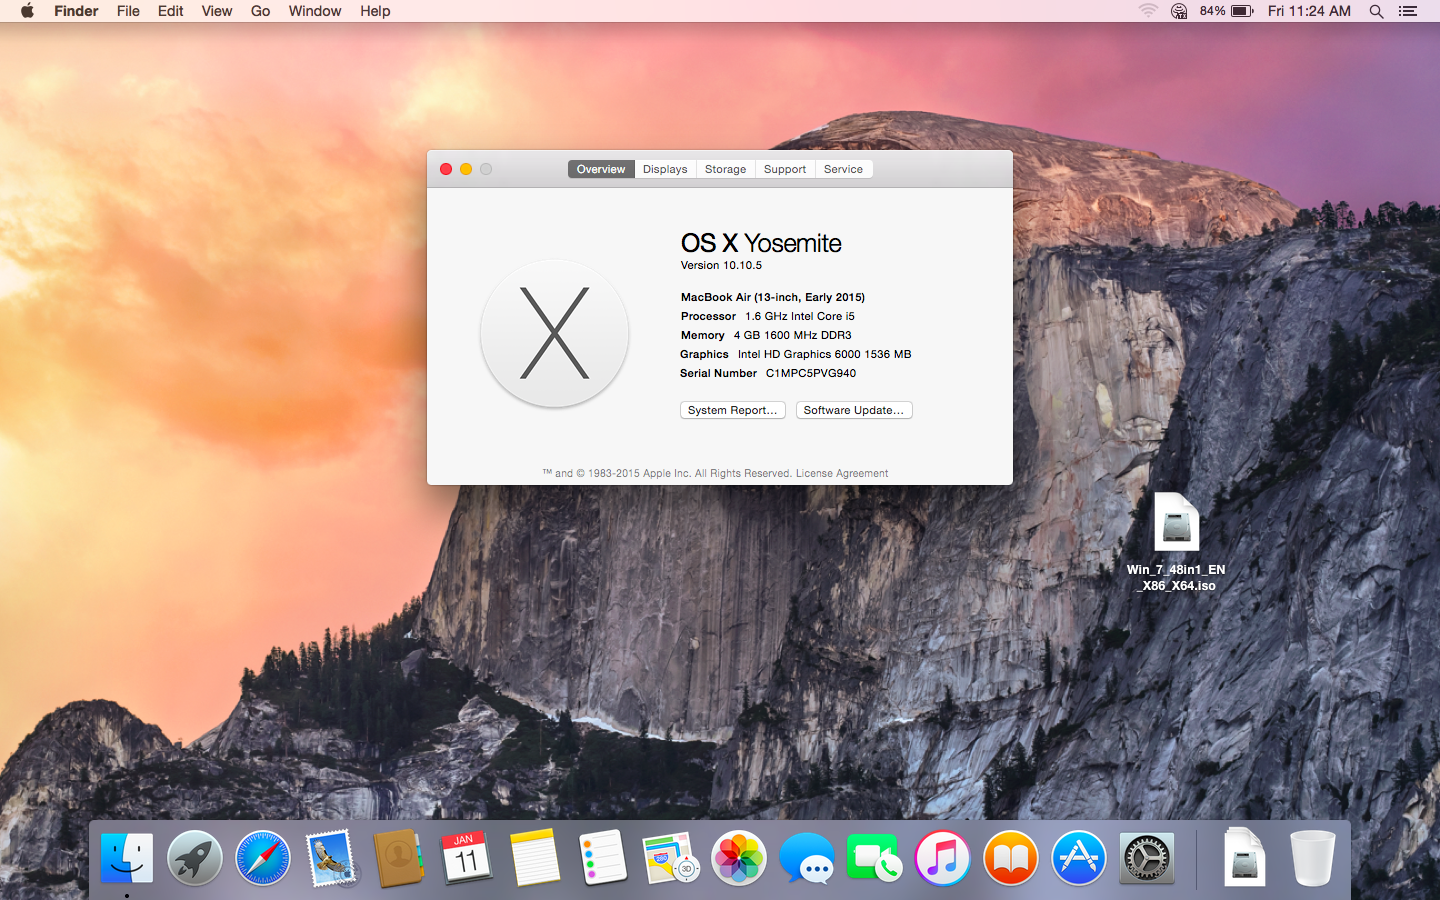The height and width of the screenshot is (900, 1440).
Task: Select the Win_7_48in1 ISO desktop file
Action: tap(1176, 523)
